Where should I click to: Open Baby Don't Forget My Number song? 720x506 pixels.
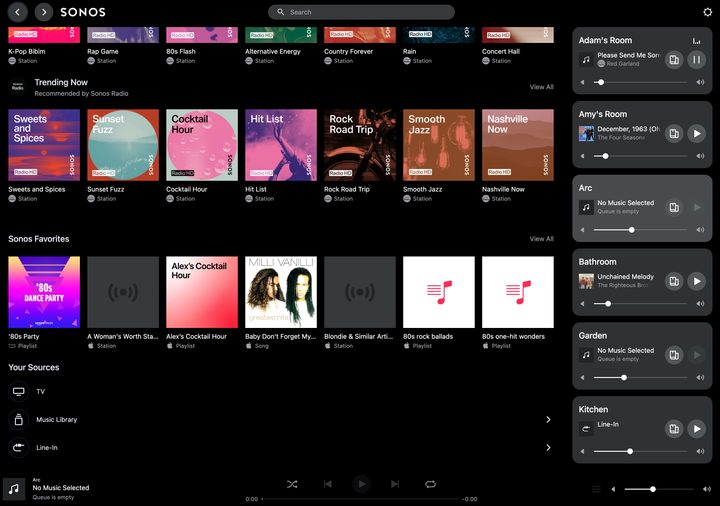point(281,292)
